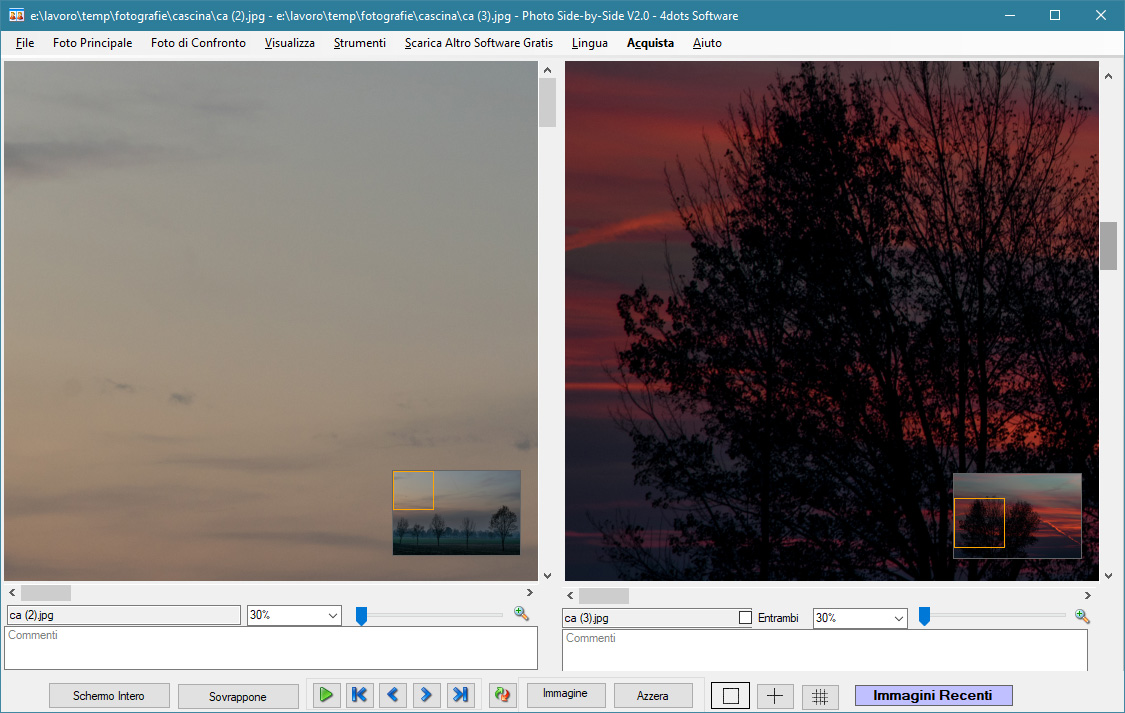
Task: Click the Schermo Intero button
Action: [109, 696]
